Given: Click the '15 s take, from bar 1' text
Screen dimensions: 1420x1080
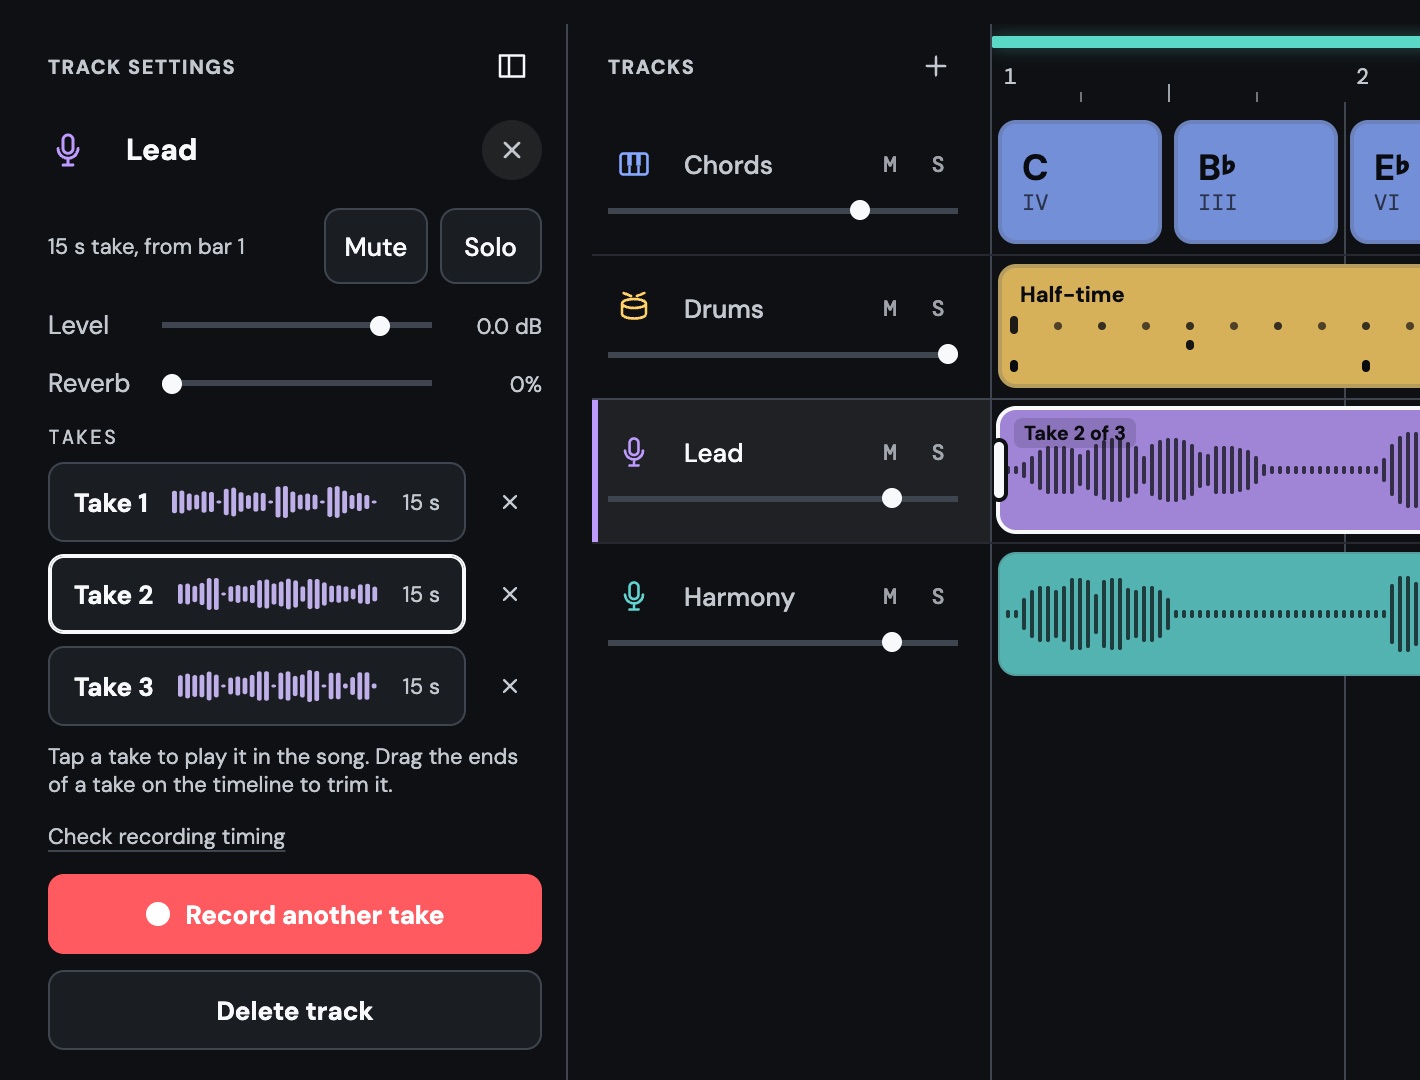Looking at the screenshot, I should tap(146, 246).
